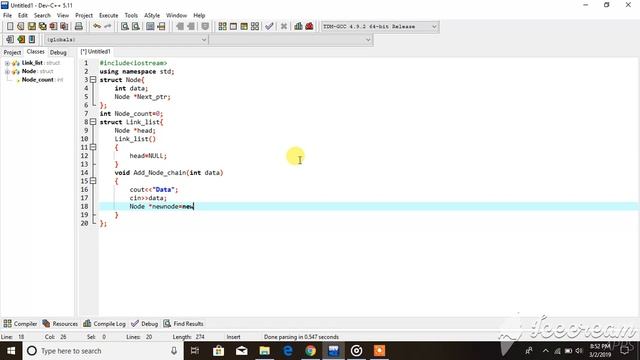Open Replace with the second magnifier icon
The image size is (640, 360).
(x=136, y=27)
